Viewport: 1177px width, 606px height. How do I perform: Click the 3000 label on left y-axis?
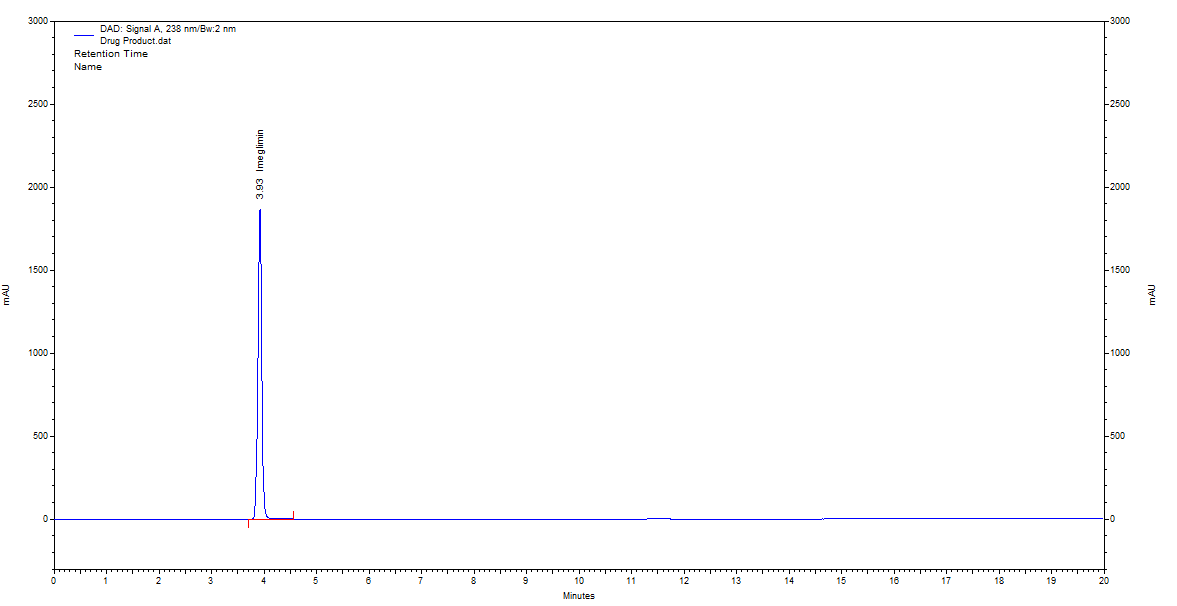pyautogui.click(x=38, y=21)
